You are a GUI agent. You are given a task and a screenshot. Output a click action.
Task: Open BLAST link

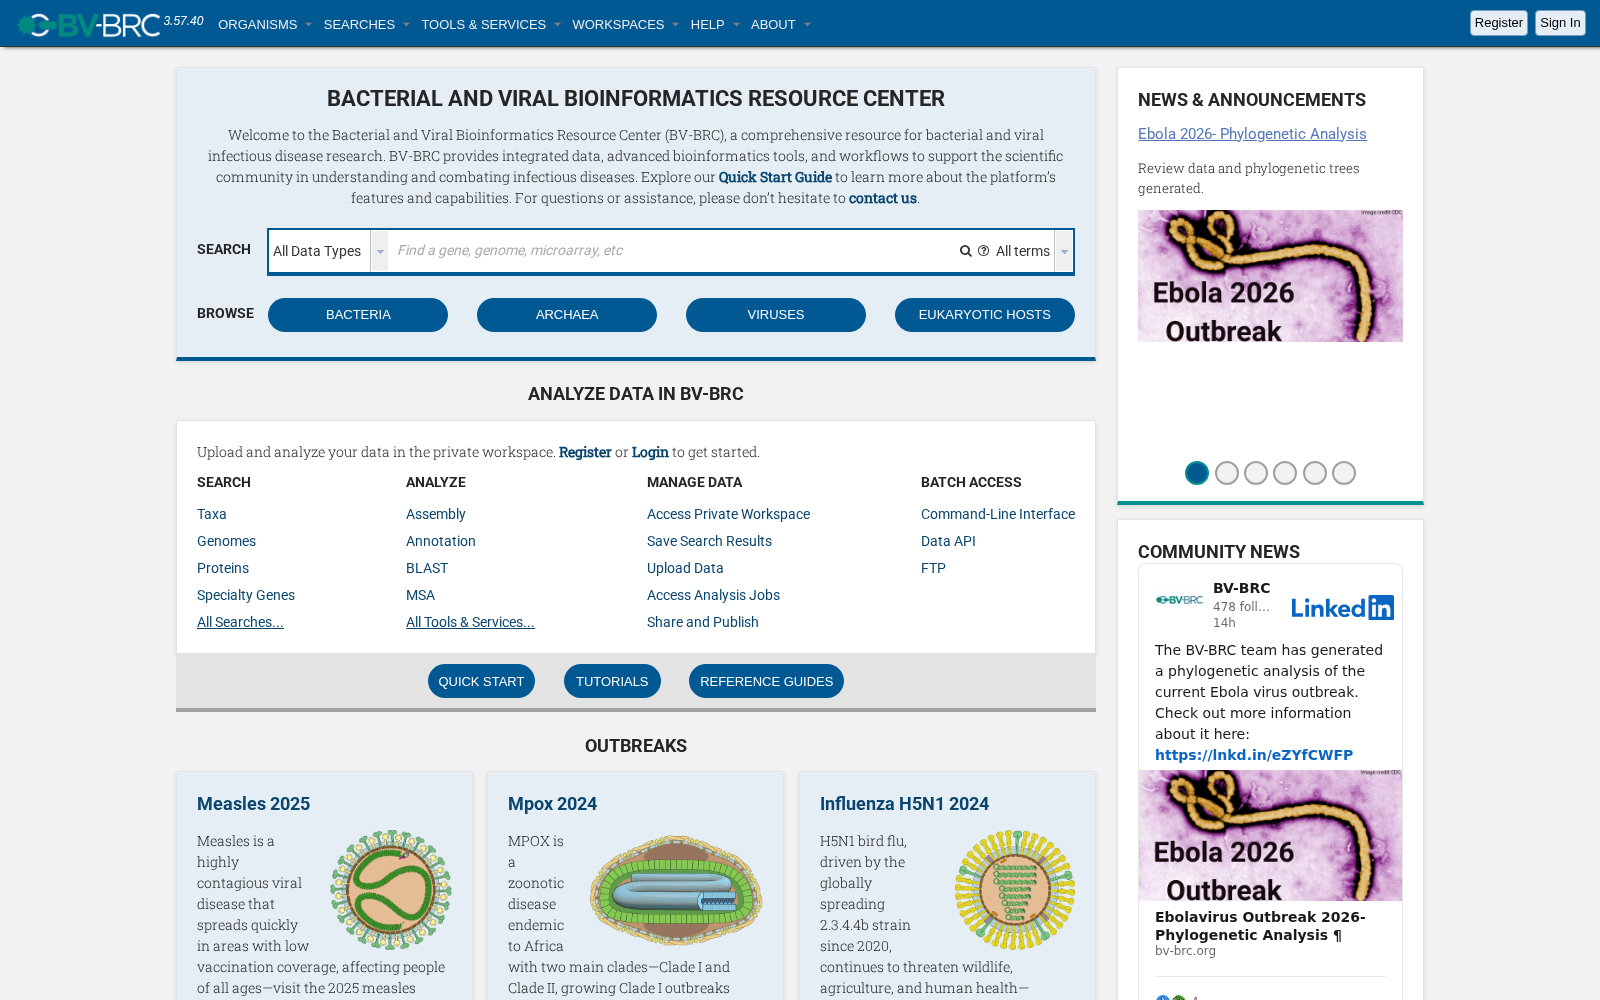point(427,568)
